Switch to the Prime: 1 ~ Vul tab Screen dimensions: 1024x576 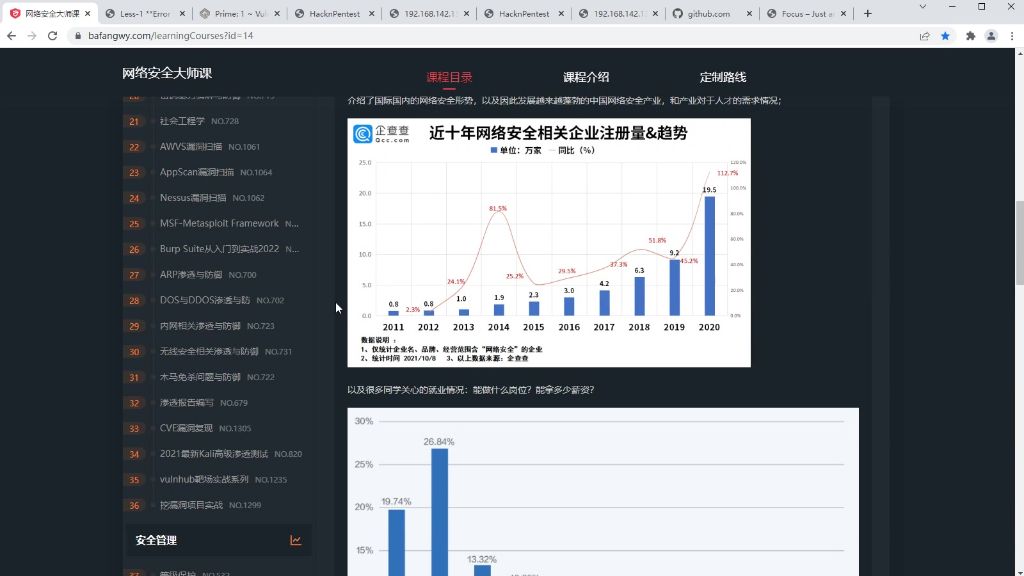[x=240, y=13]
